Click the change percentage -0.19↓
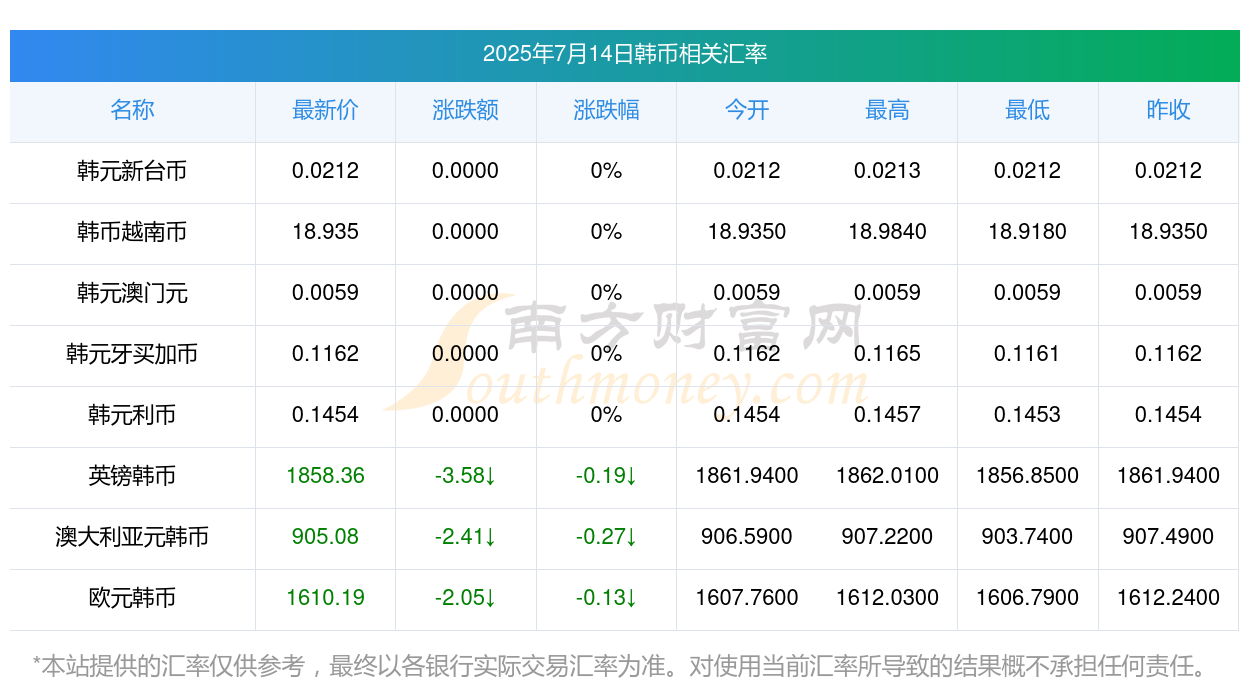1250x698 pixels. coord(606,476)
